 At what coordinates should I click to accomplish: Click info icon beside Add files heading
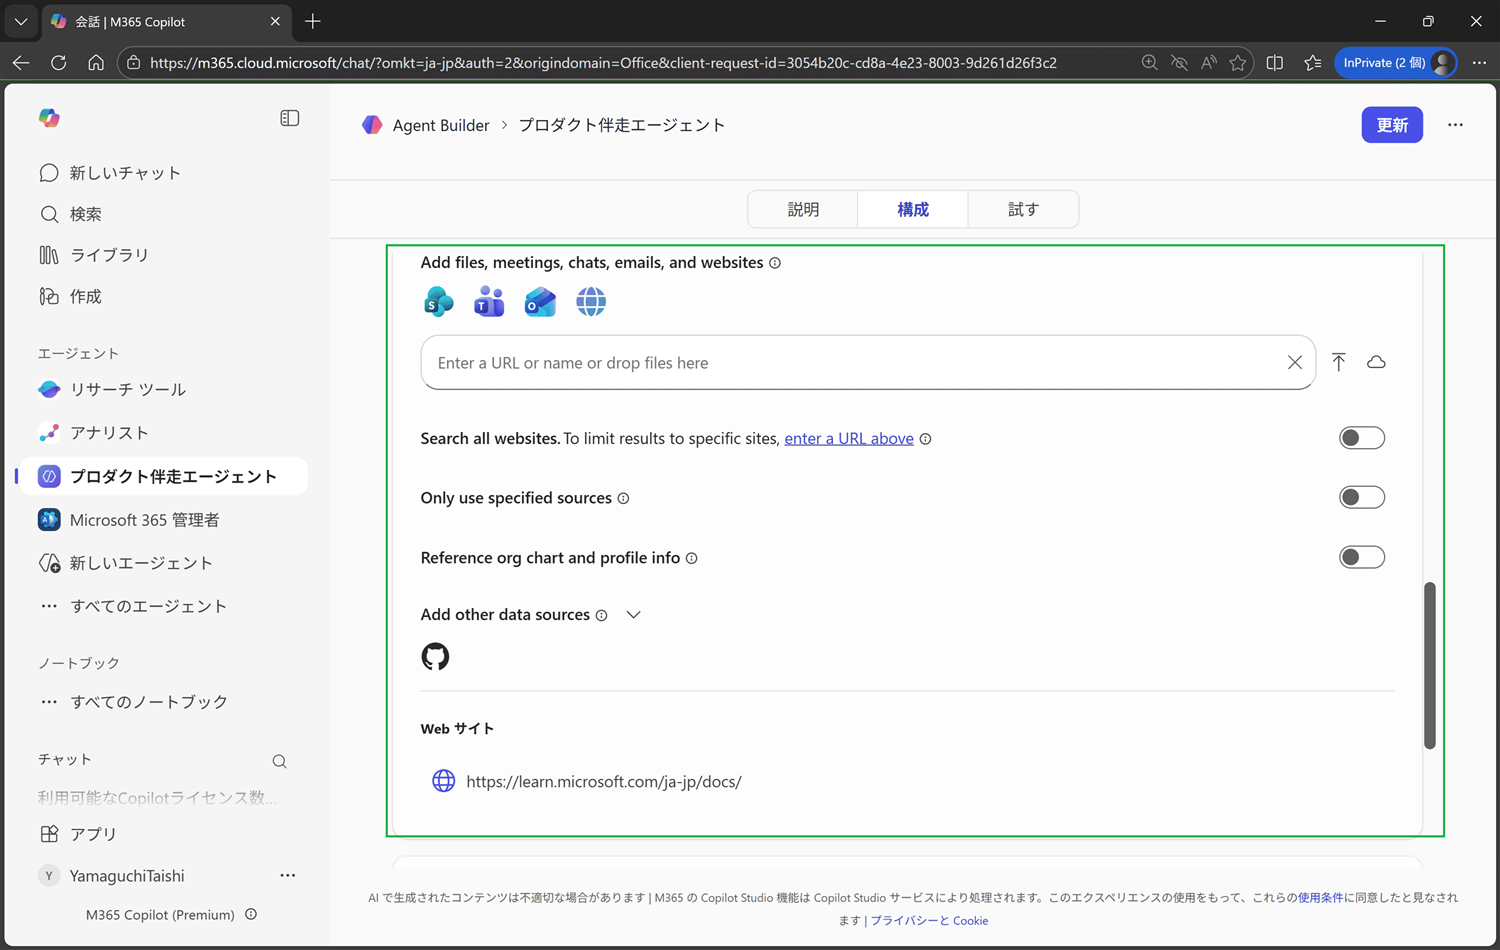coord(775,263)
